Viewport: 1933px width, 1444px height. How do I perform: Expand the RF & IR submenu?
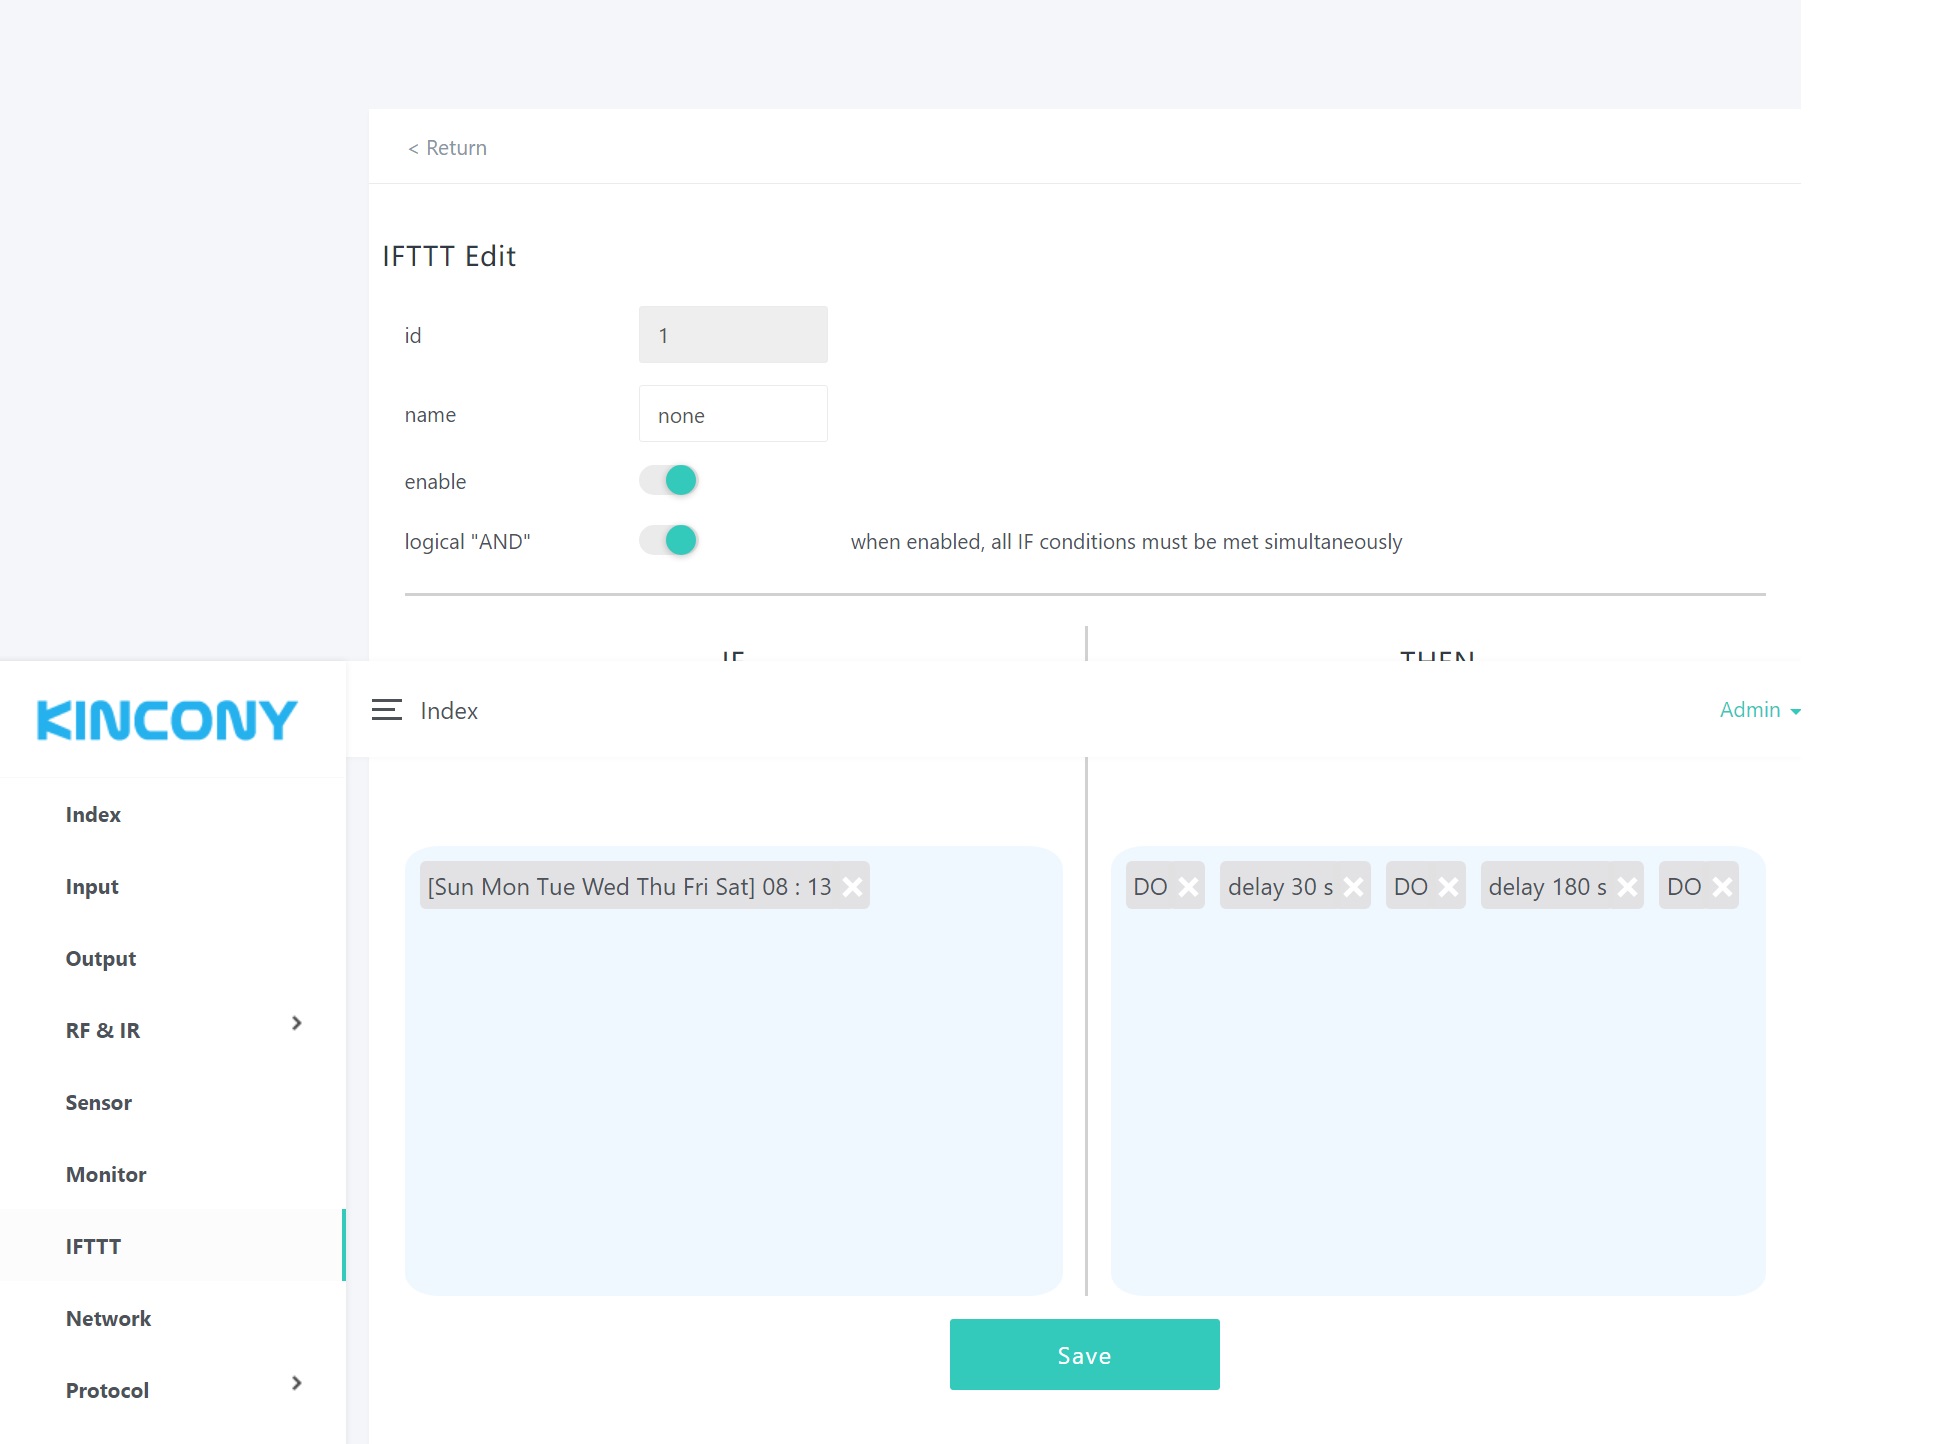pyautogui.click(x=296, y=1023)
